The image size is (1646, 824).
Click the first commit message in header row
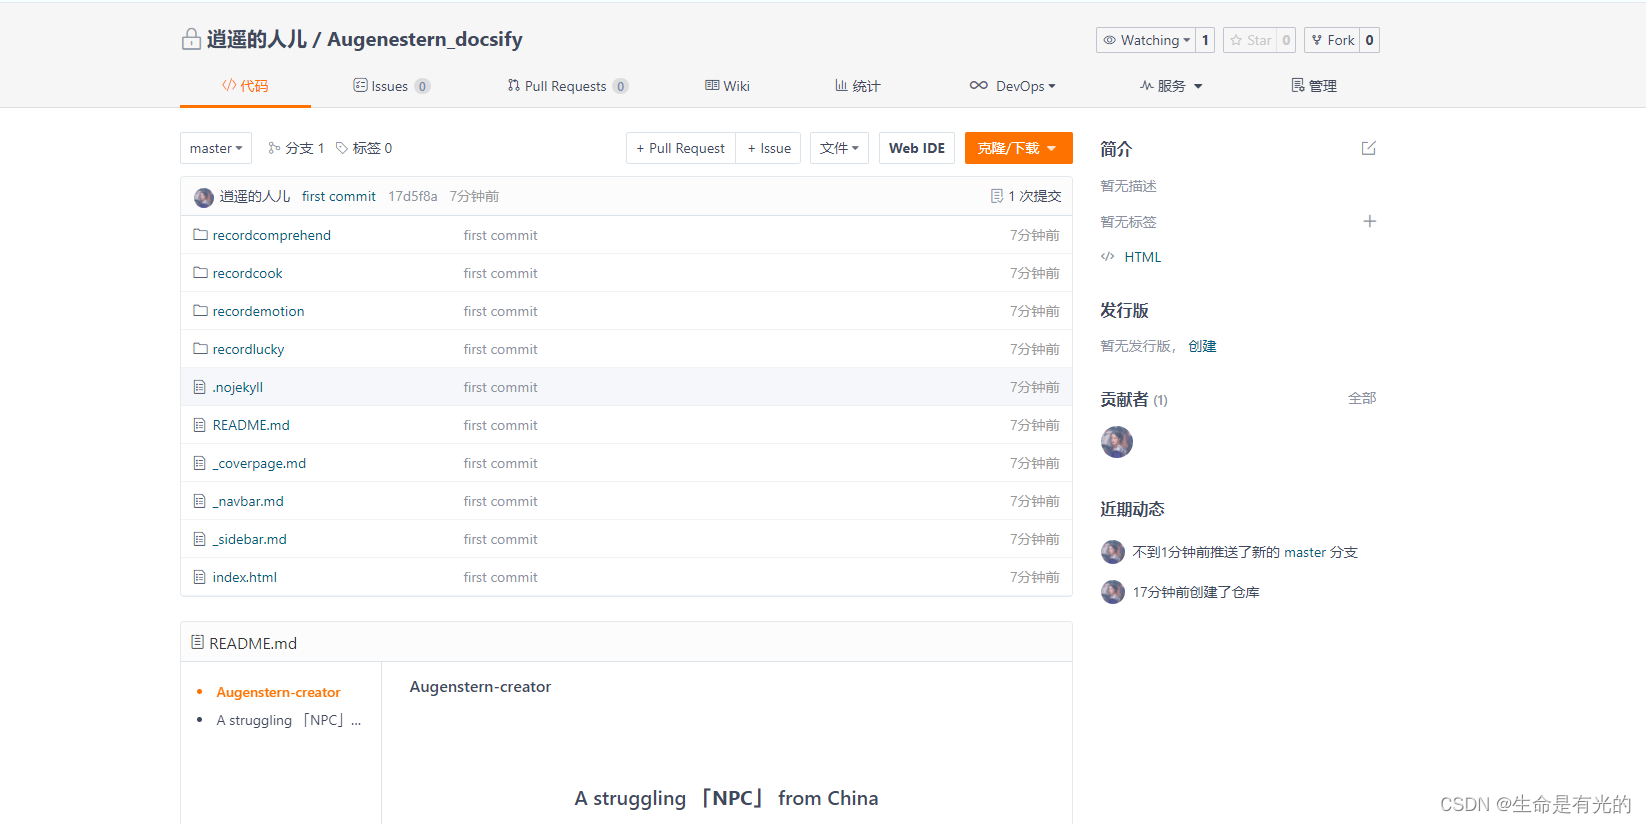339,196
